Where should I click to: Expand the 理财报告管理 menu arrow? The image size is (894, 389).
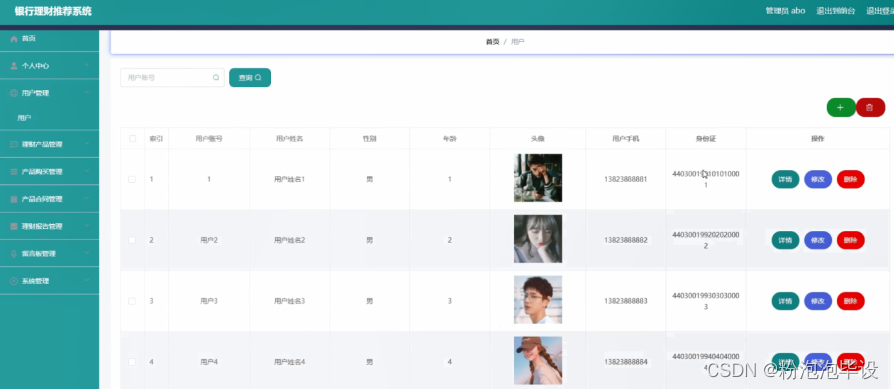point(87,226)
